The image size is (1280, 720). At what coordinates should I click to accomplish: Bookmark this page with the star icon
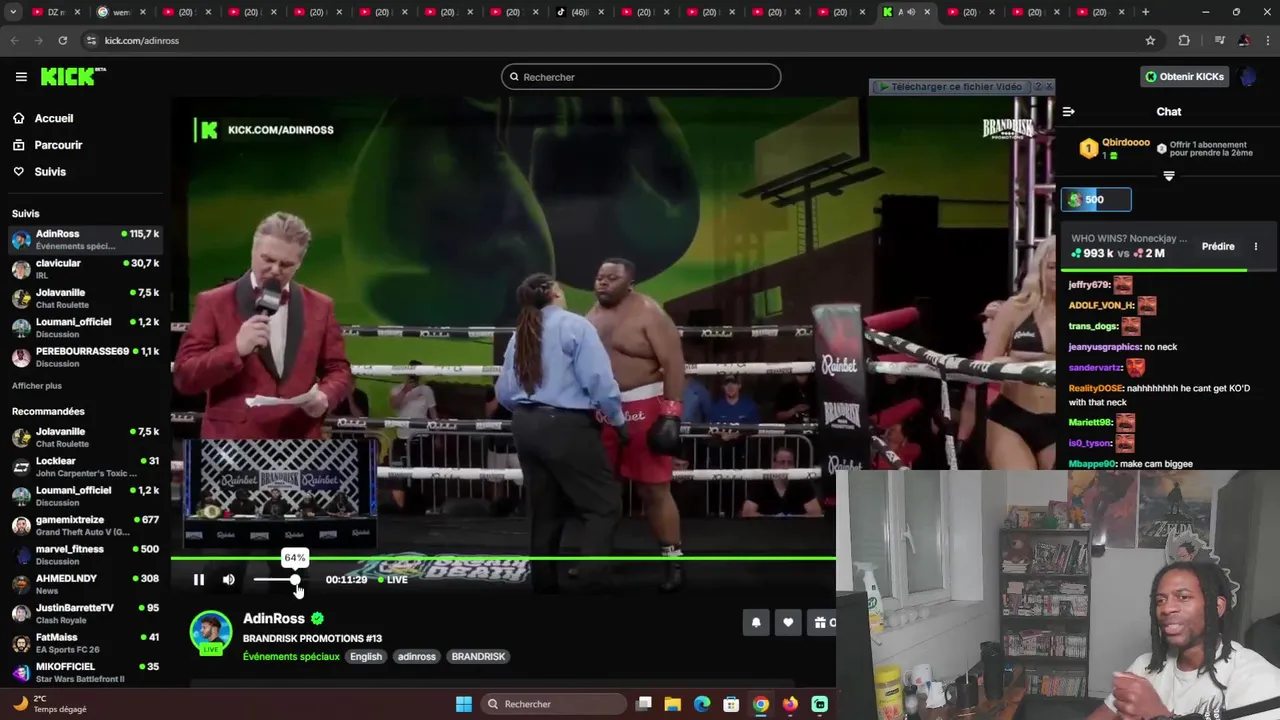[x=1150, y=40]
